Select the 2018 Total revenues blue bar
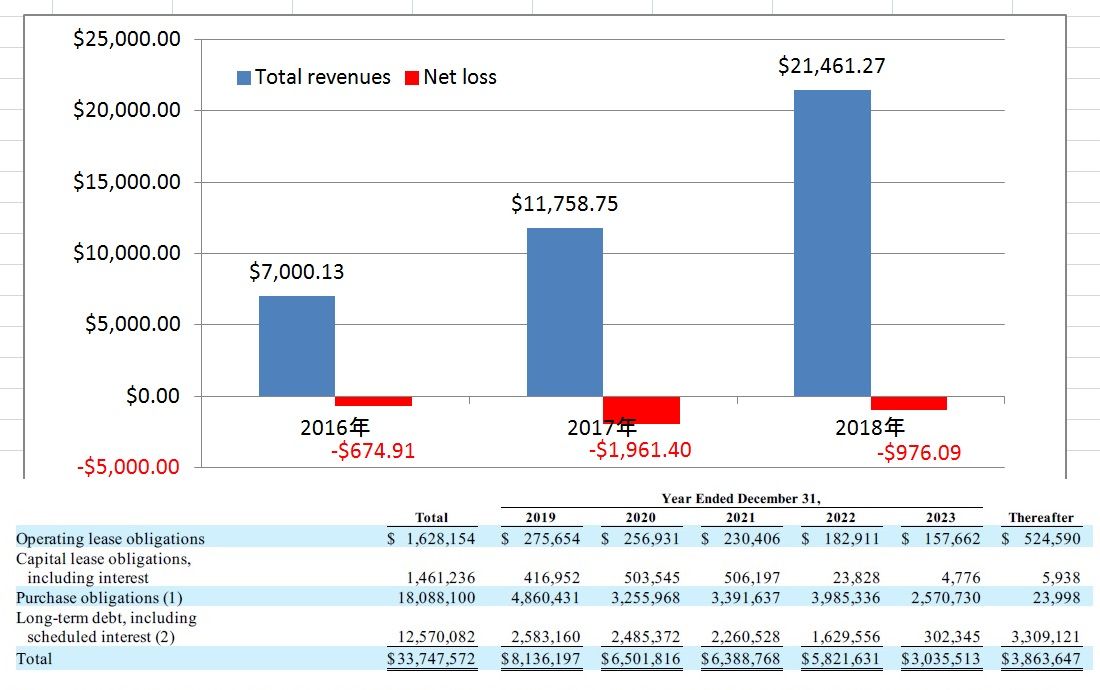 [x=832, y=243]
